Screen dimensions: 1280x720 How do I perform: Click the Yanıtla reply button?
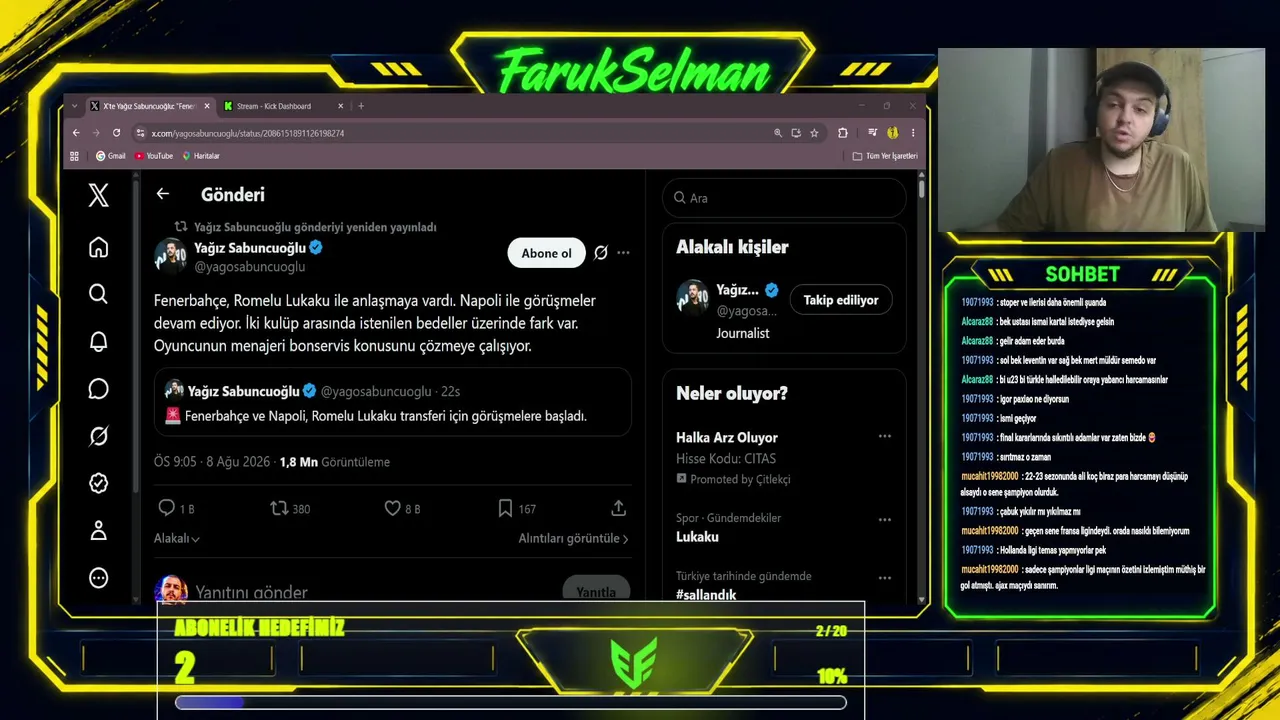tap(596, 591)
